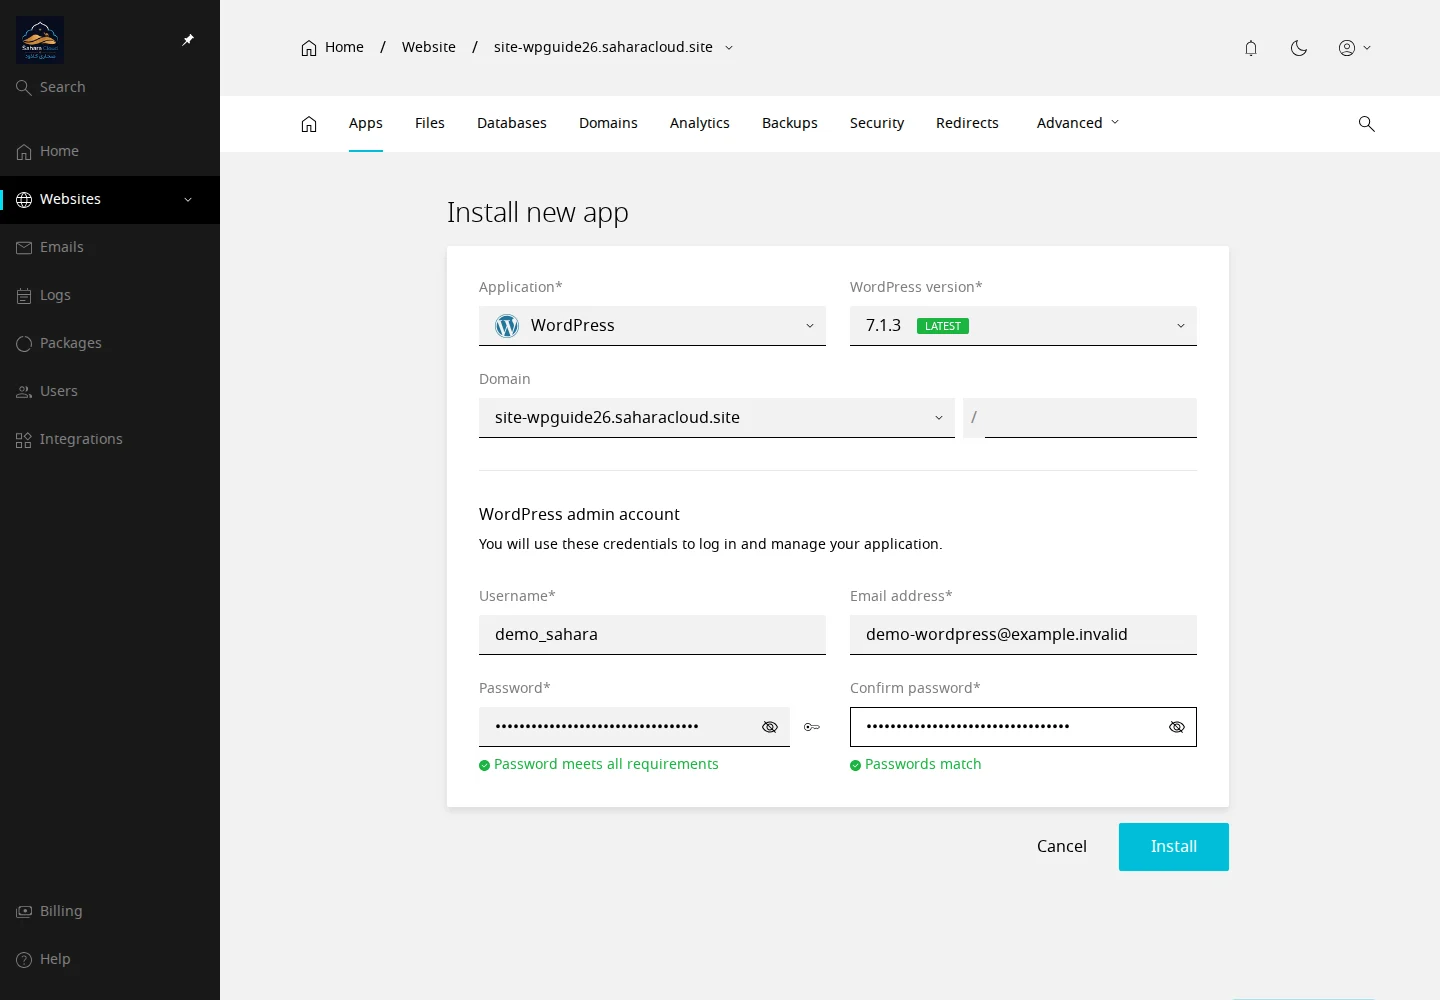Click the Sahara Cloud logo
1440x1000 pixels.
(40, 40)
